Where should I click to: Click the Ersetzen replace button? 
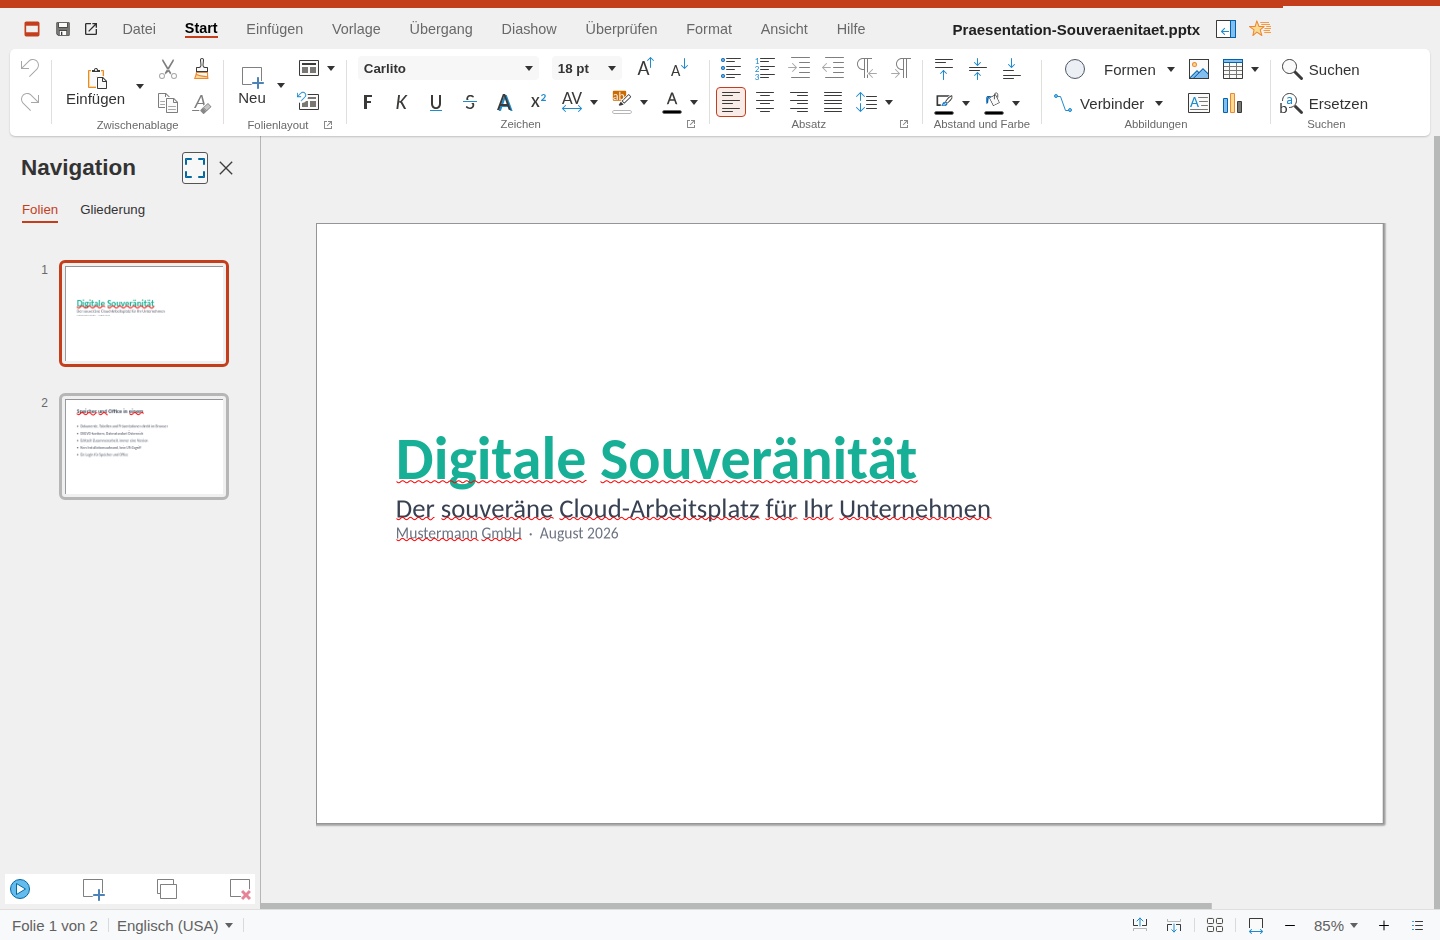1324,103
